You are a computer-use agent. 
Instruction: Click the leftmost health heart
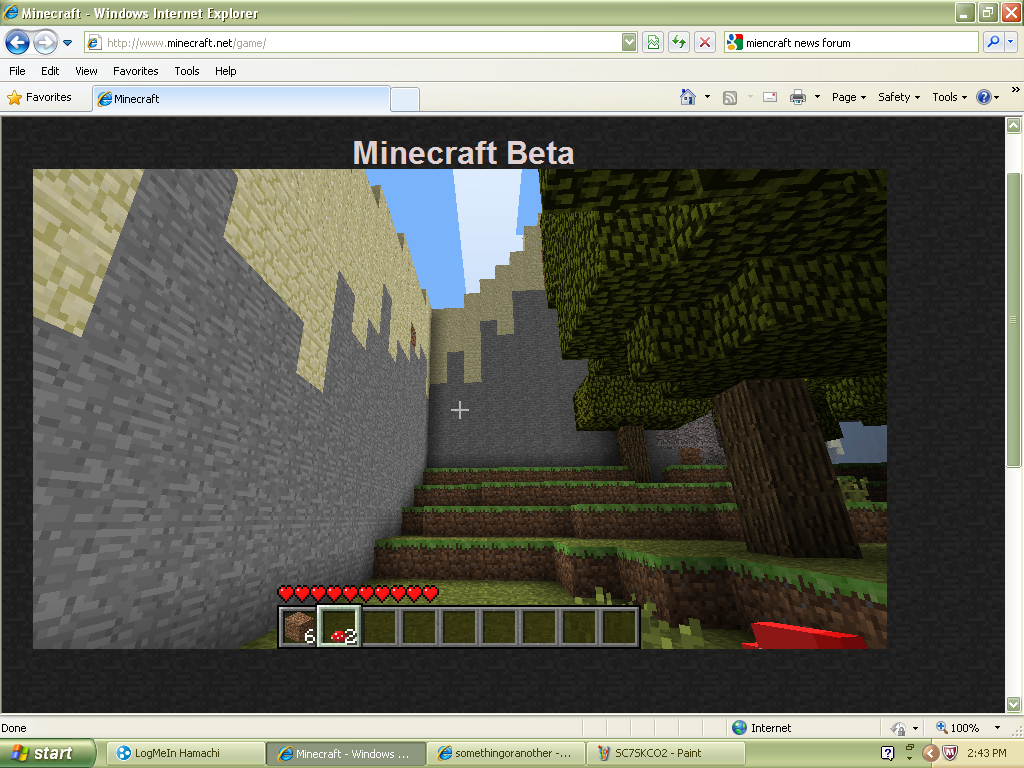coord(285,593)
